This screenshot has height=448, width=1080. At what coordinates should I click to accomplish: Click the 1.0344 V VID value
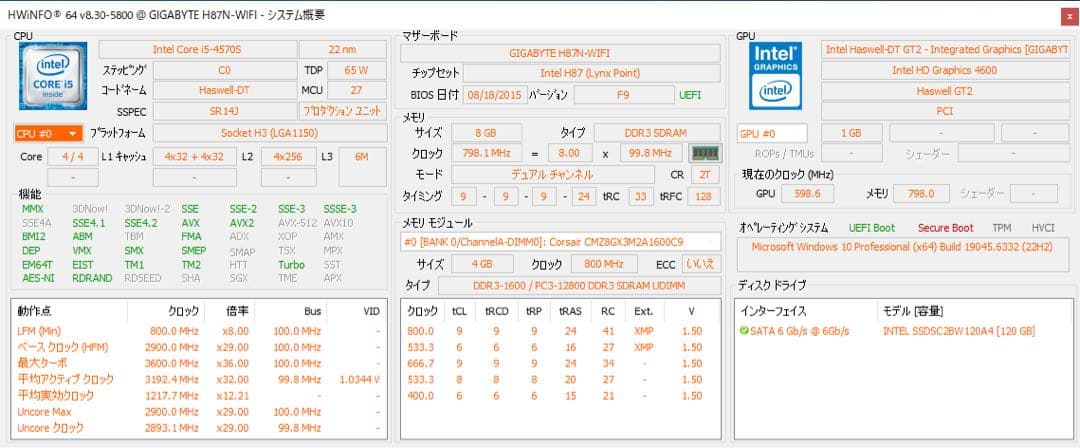[360, 380]
